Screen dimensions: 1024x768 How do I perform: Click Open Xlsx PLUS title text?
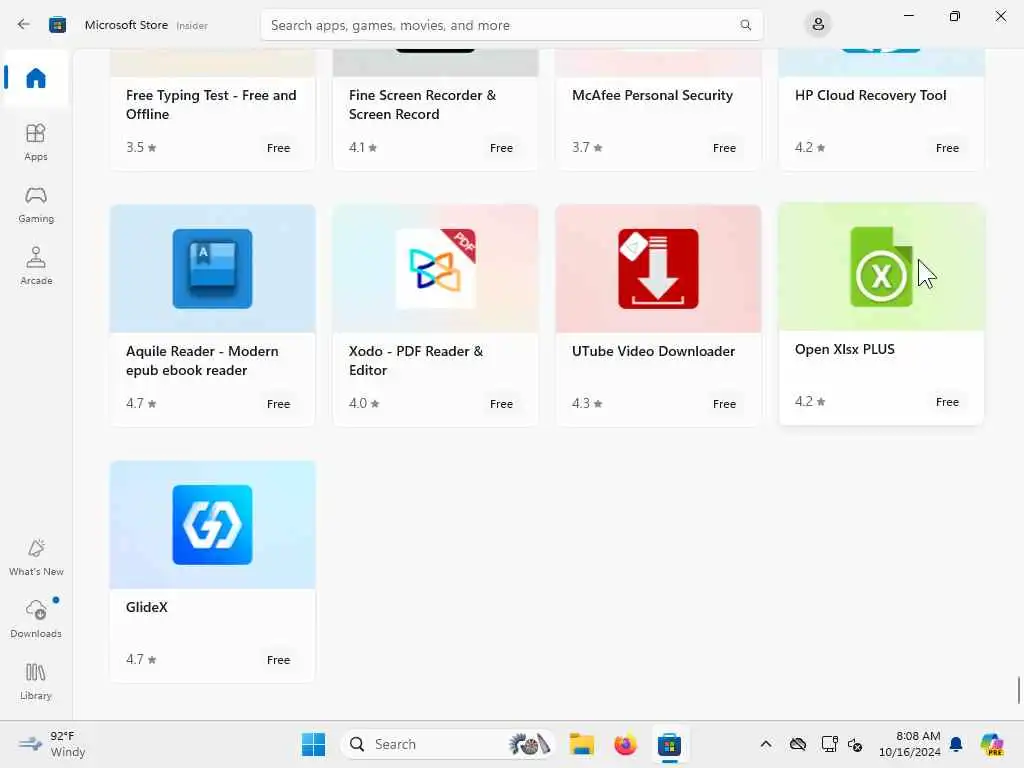[x=844, y=349]
